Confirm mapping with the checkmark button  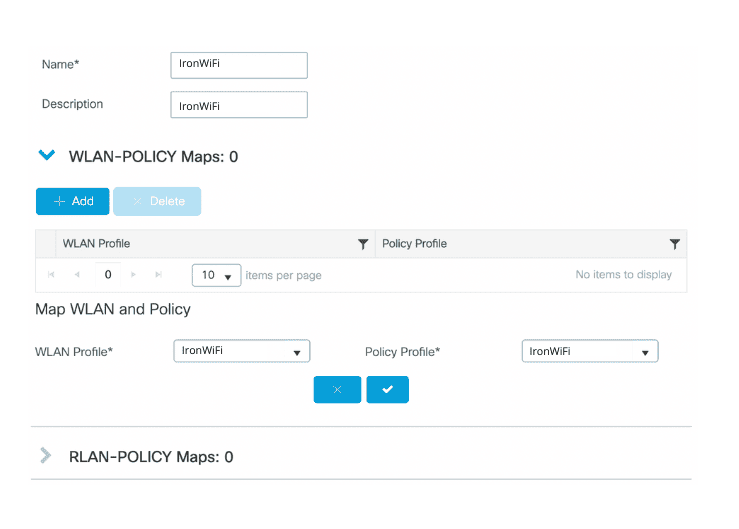pos(387,389)
